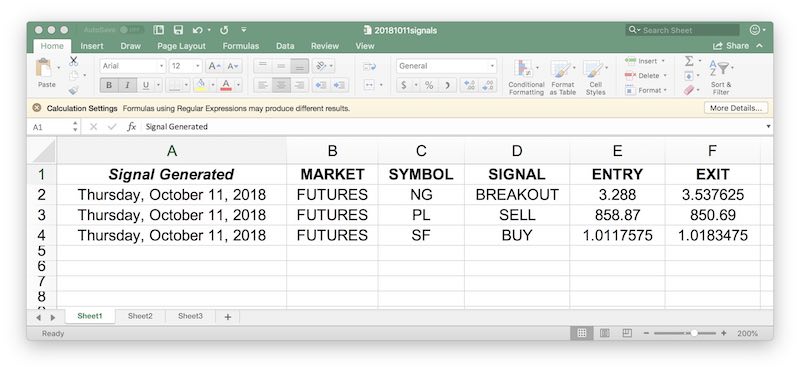Expand the Paste options arrow

coord(59,67)
